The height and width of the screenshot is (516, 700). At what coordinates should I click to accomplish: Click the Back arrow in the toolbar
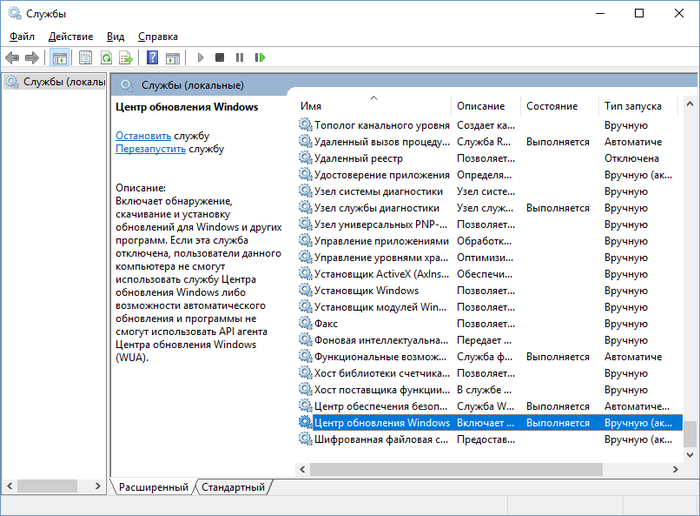point(12,58)
